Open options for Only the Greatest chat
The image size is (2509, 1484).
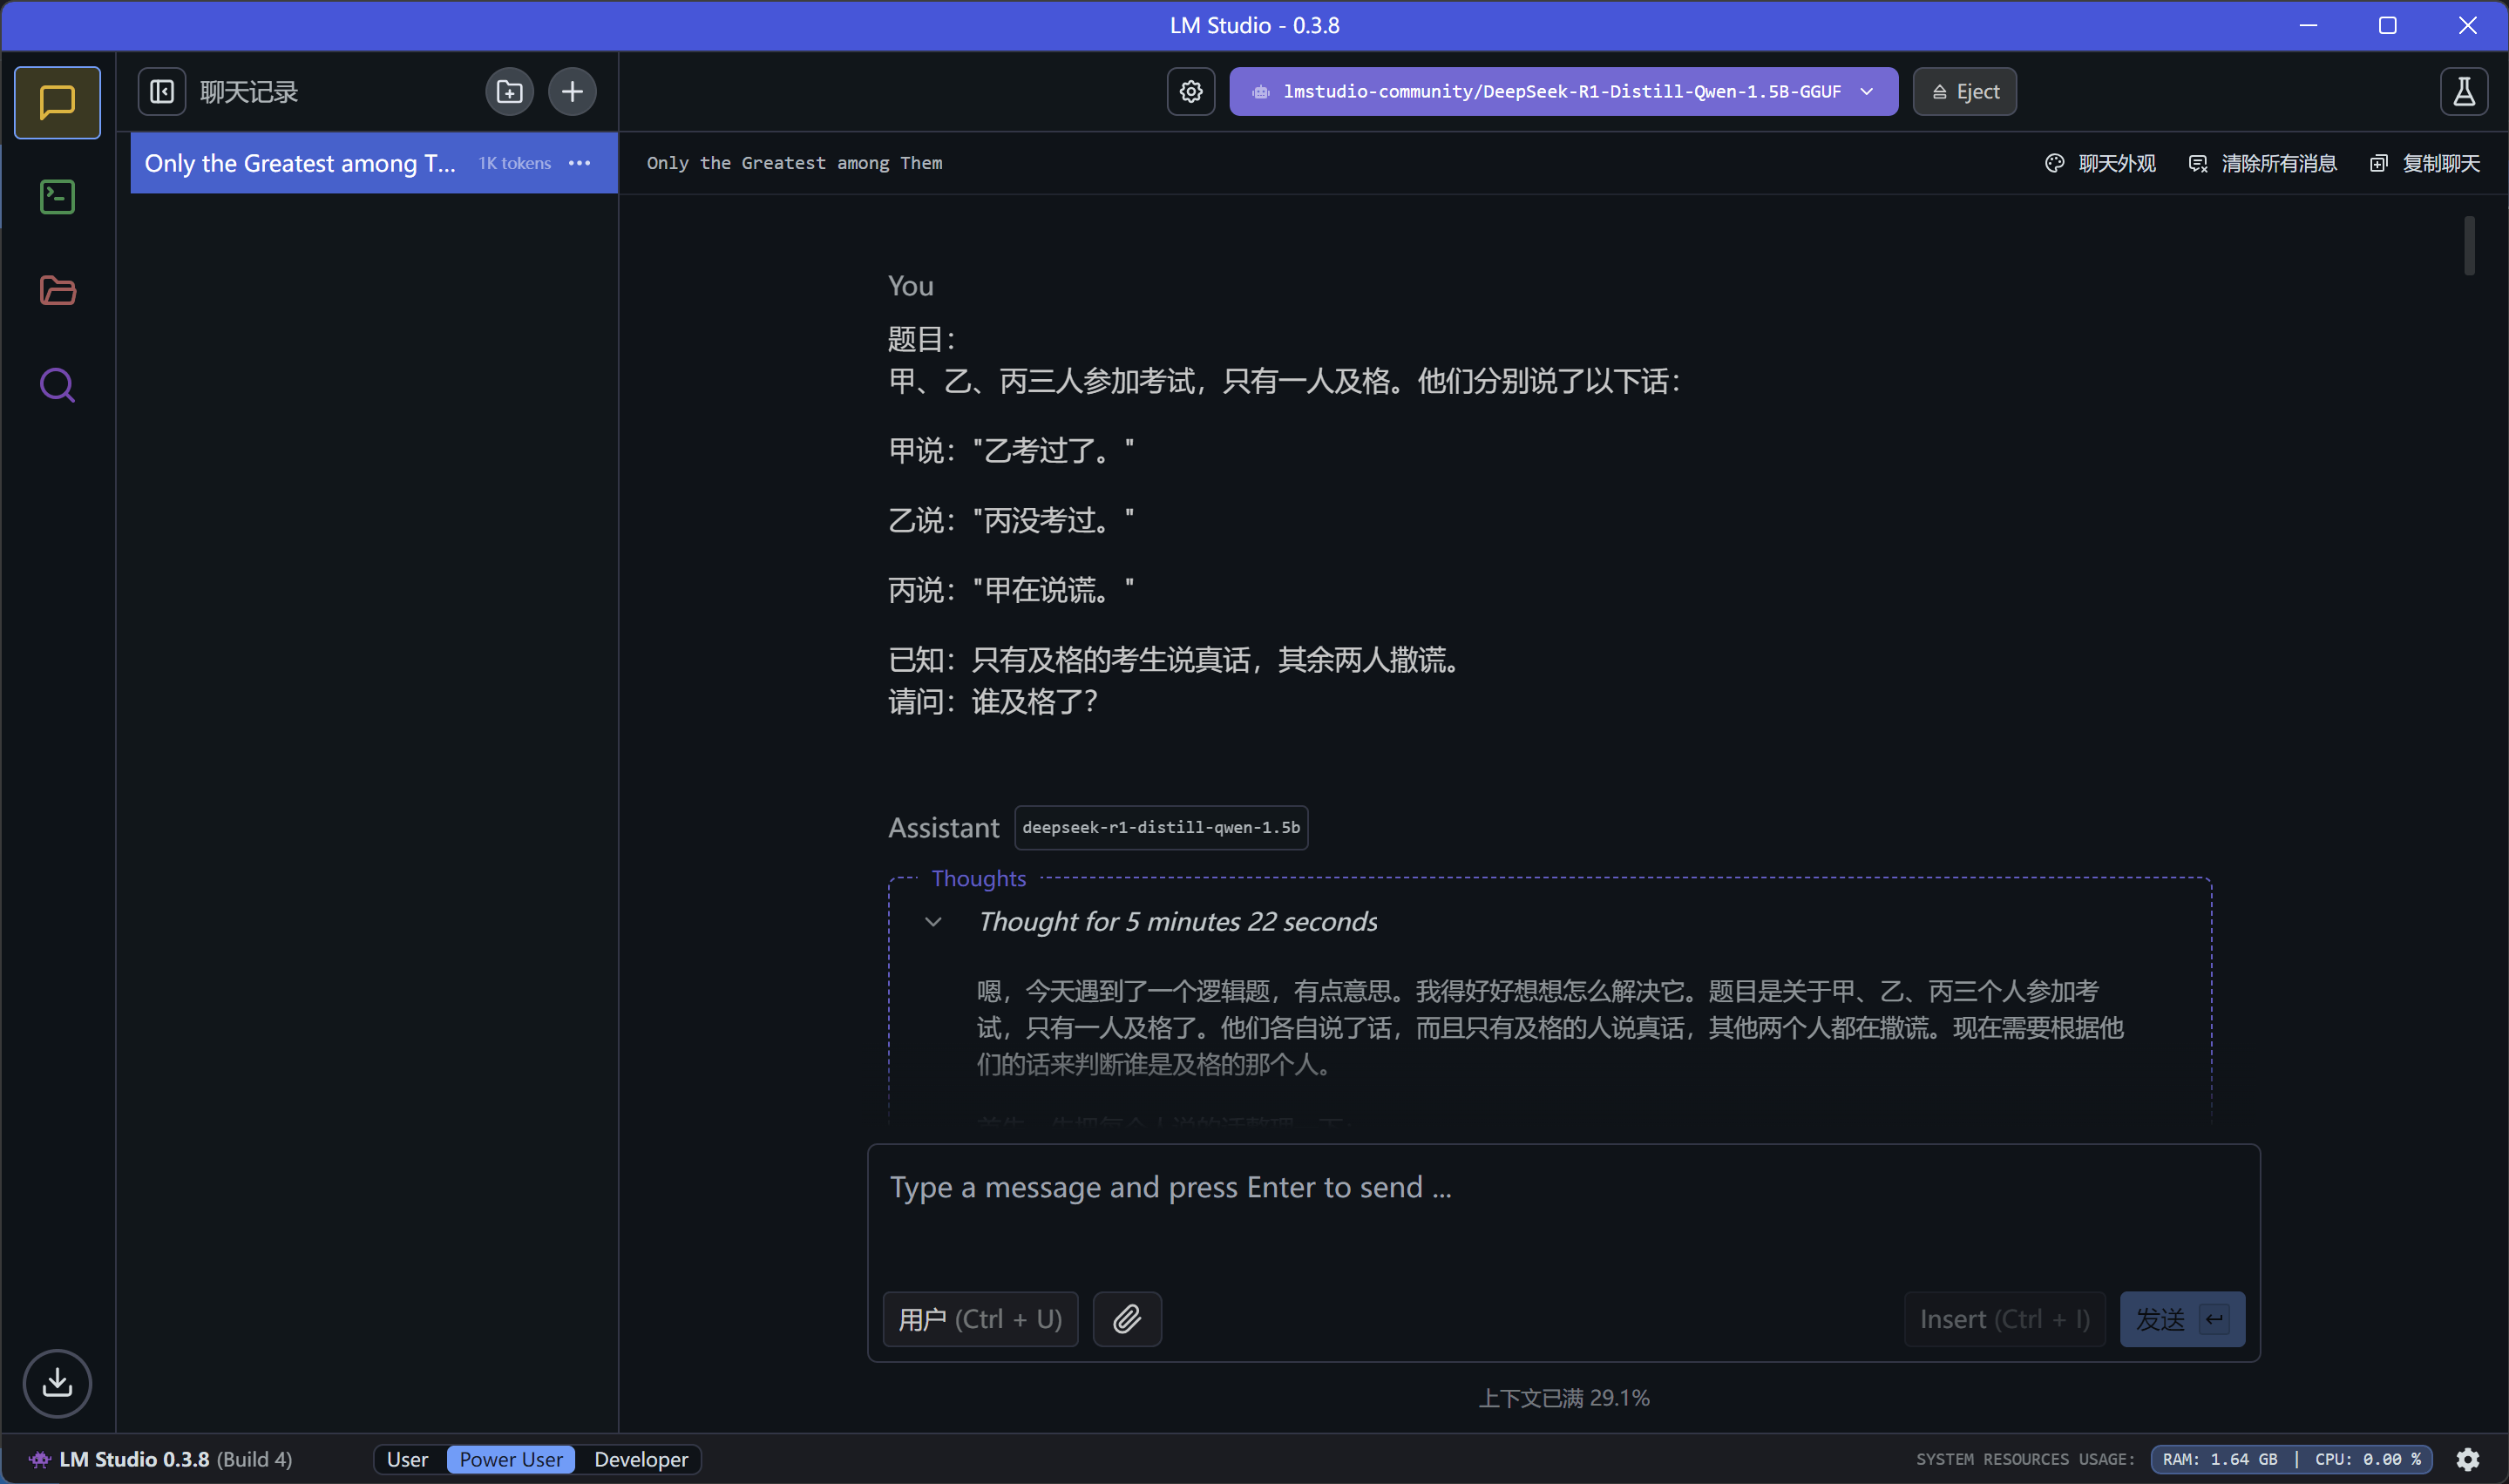[x=580, y=163]
